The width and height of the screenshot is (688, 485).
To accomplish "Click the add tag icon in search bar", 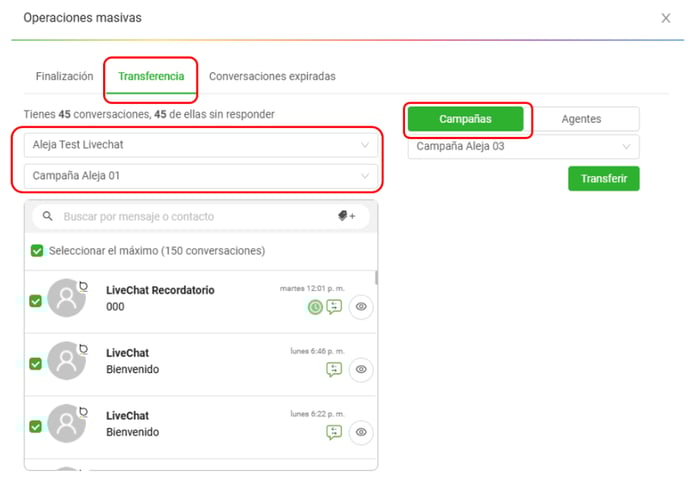I will tap(347, 216).
